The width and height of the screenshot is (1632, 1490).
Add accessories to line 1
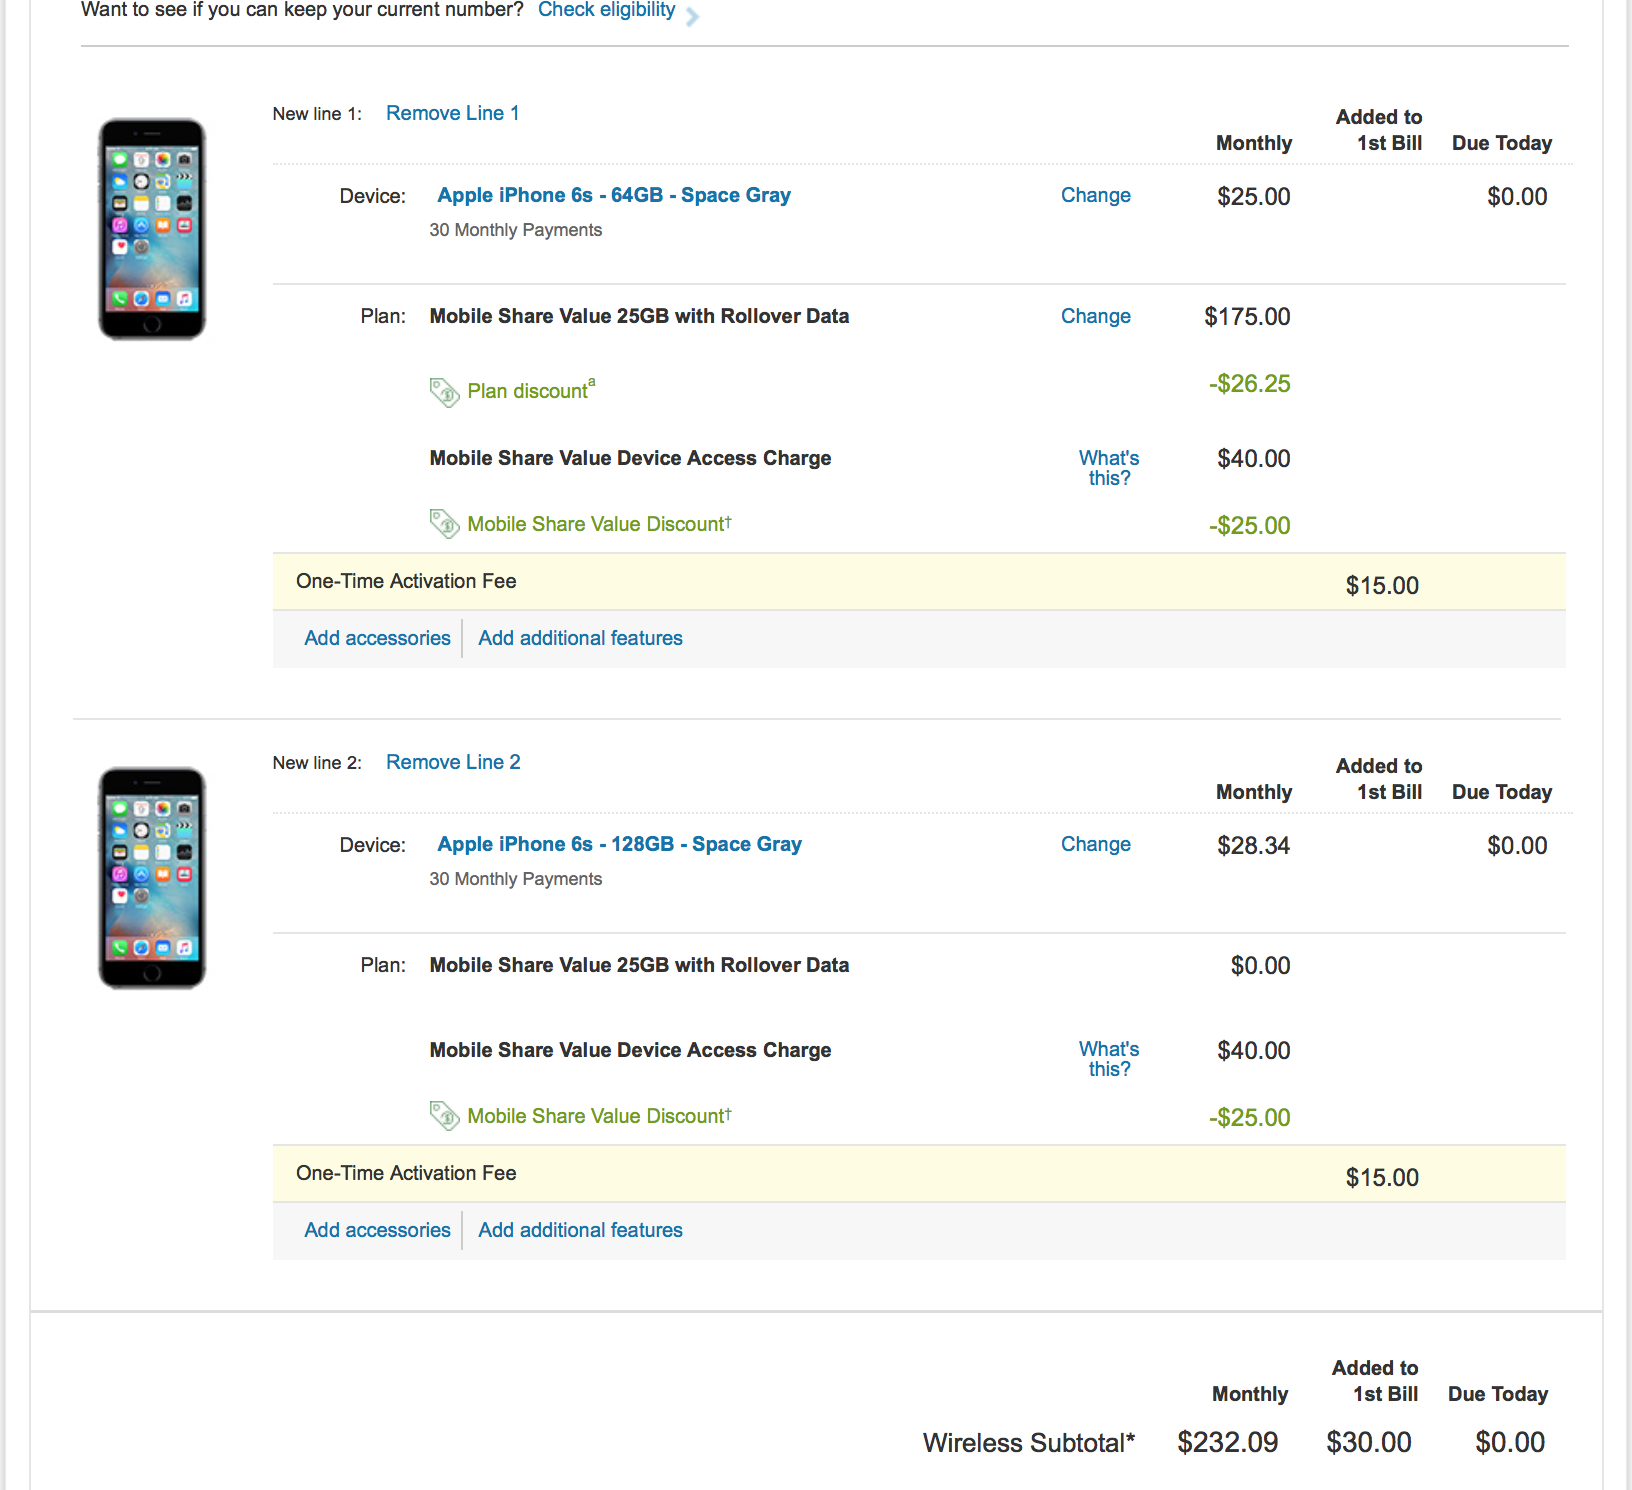[377, 639]
